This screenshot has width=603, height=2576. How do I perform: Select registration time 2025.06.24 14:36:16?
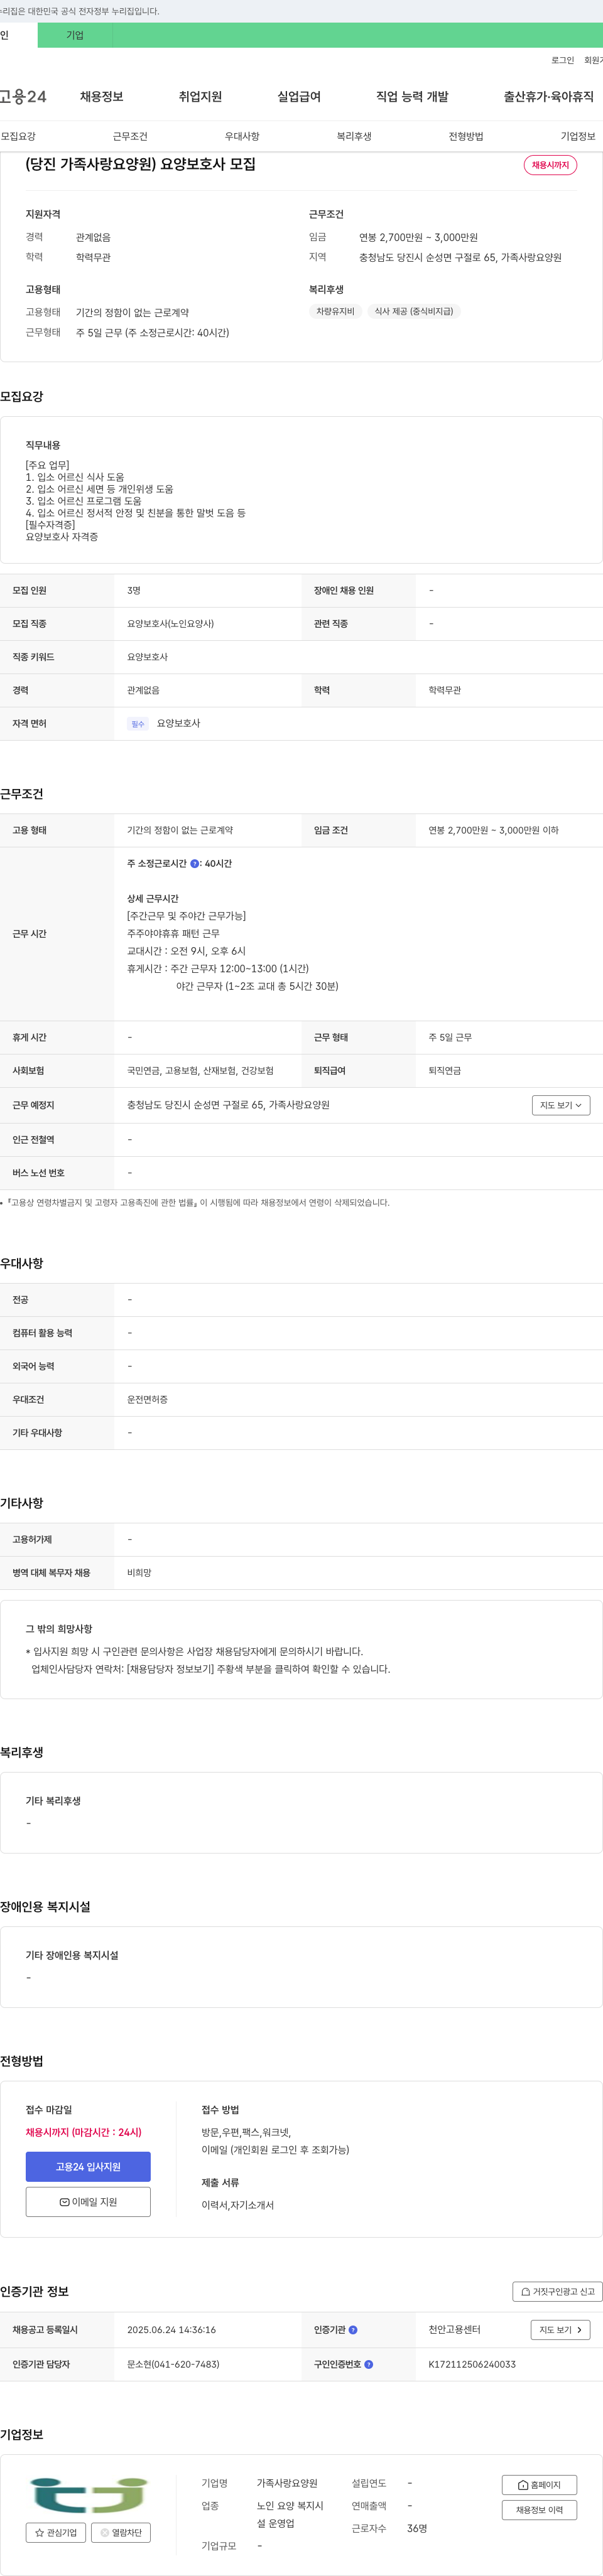(x=171, y=2330)
